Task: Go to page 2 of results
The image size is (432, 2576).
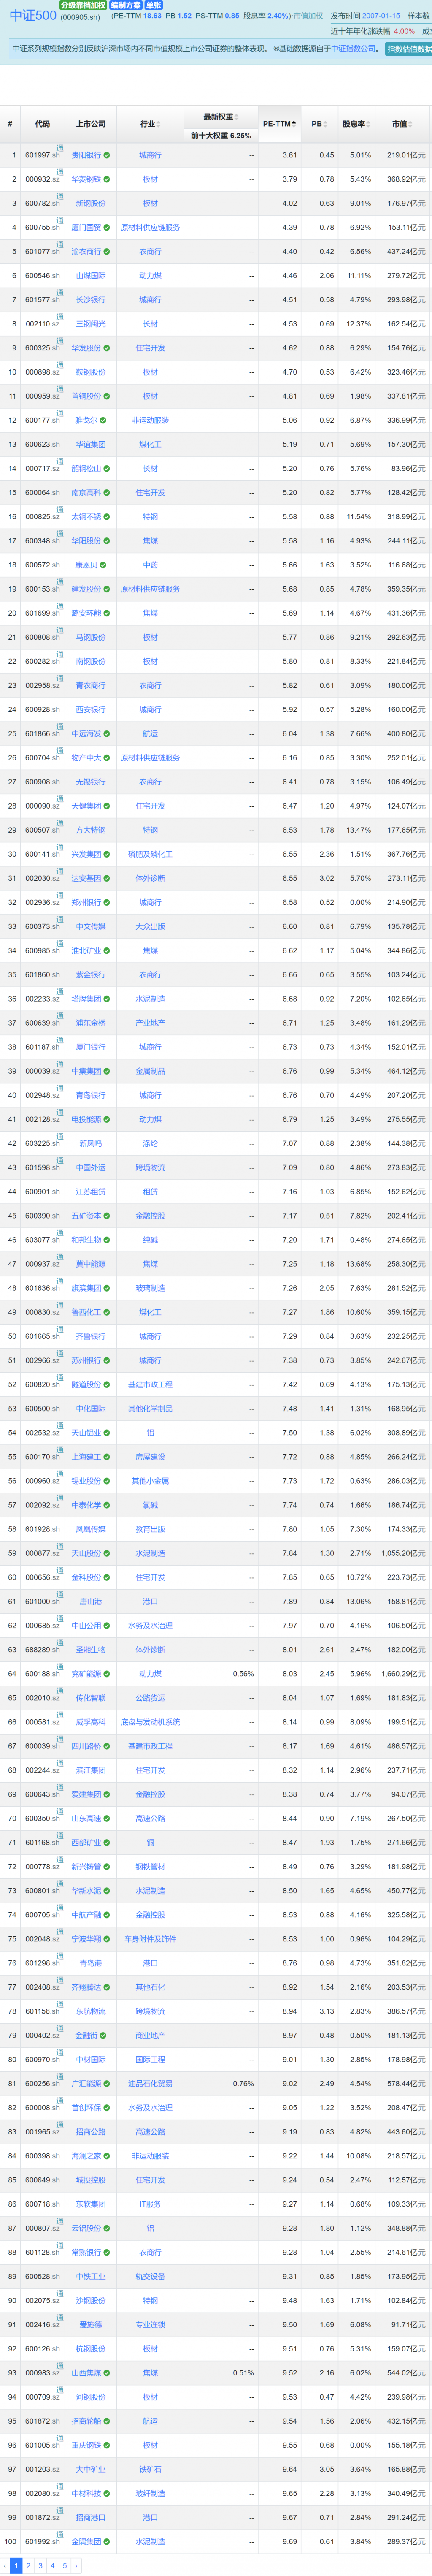Action: pyautogui.click(x=27, y=2566)
